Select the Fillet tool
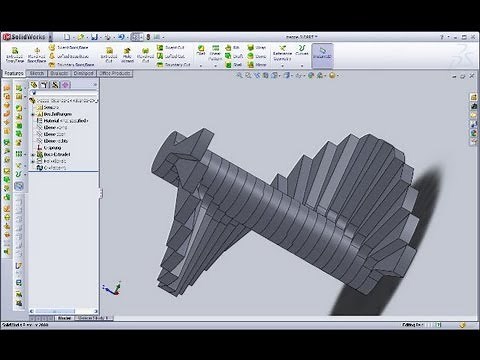This screenshot has width=480, height=360. tap(201, 50)
